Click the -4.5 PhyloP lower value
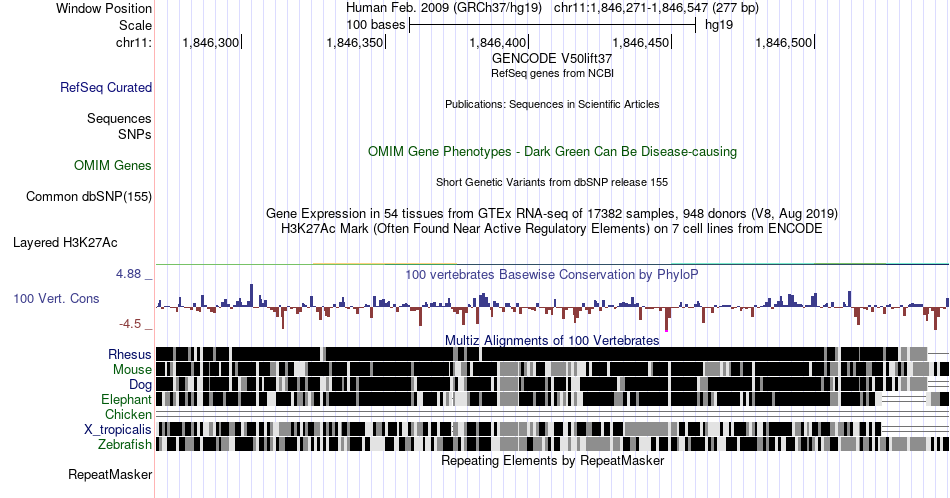Screen dimensions: 950x498 [x=130, y=324]
